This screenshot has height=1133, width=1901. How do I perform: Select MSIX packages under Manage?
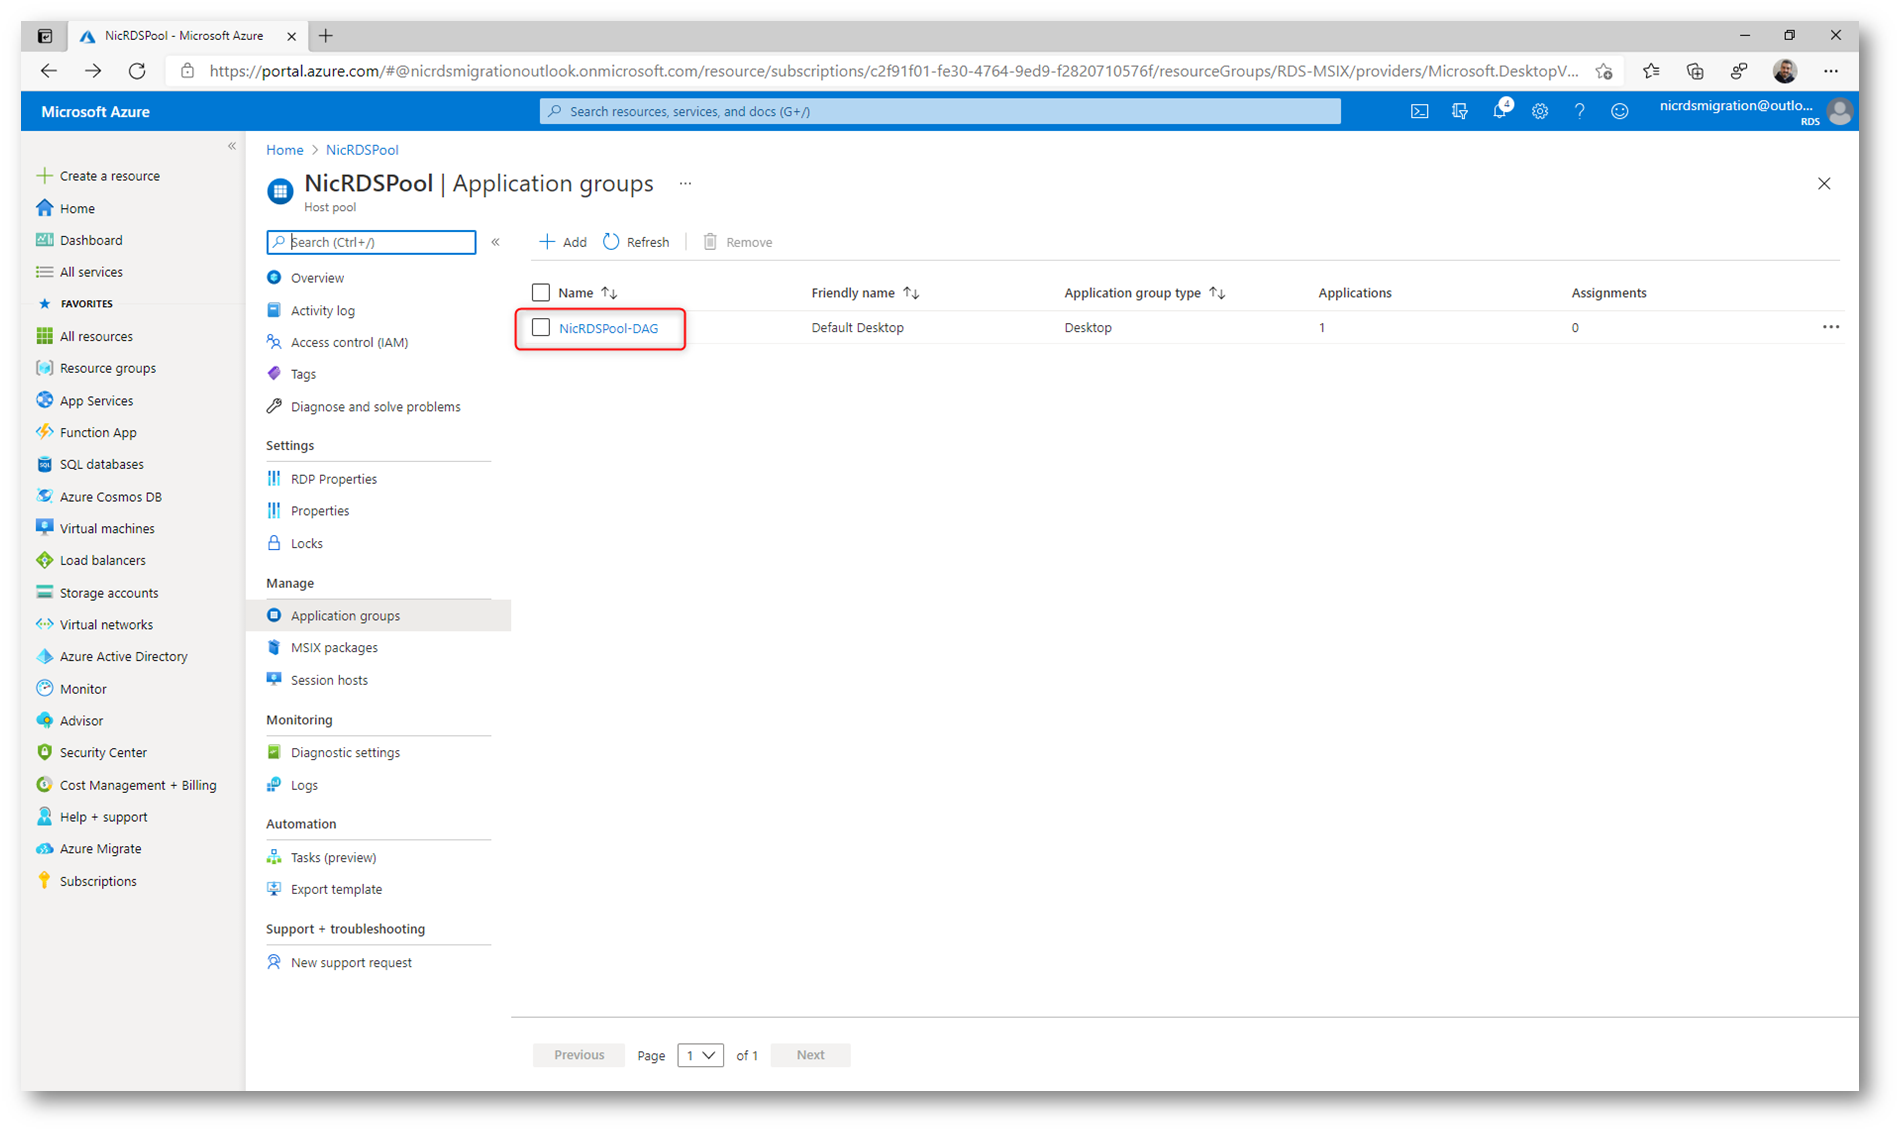coord(334,648)
